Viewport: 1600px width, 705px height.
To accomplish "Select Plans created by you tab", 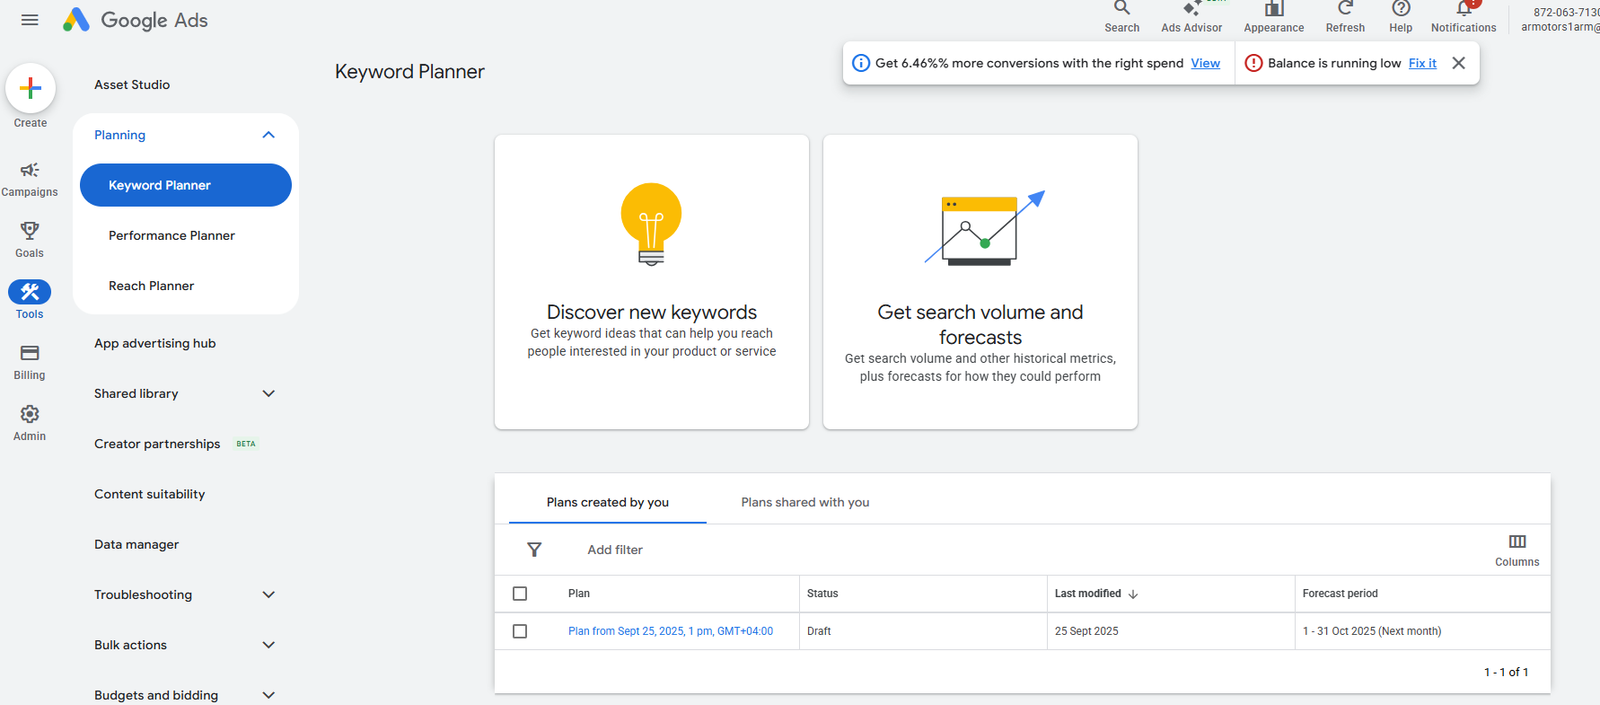I will click(608, 502).
